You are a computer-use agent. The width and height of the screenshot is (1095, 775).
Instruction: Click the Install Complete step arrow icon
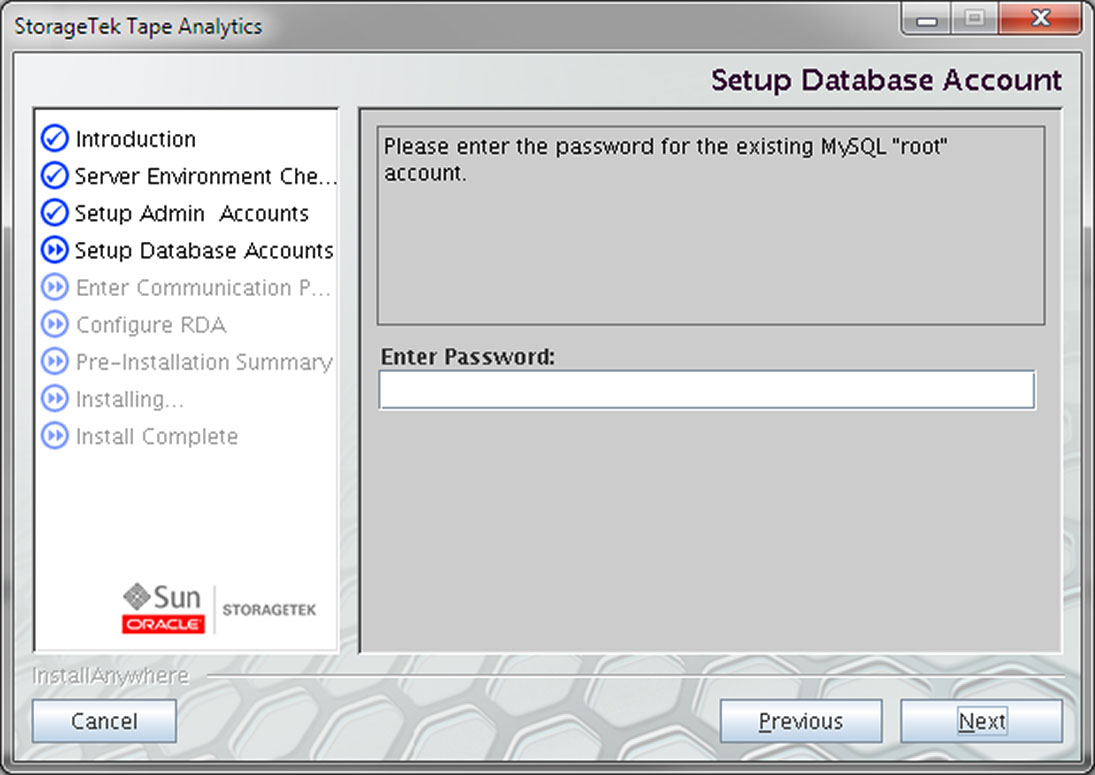pyautogui.click(x=54, y=436)
